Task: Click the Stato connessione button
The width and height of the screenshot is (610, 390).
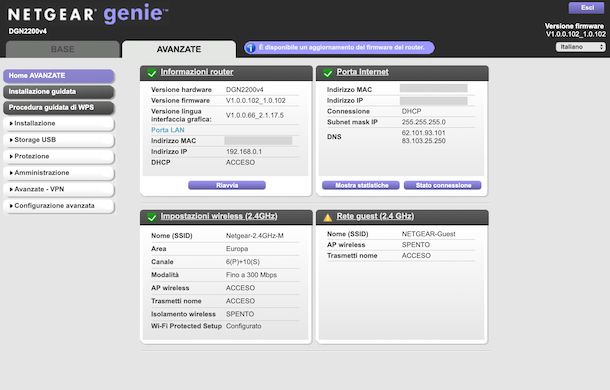Action: pyautogui.click(x=443, y=185)
